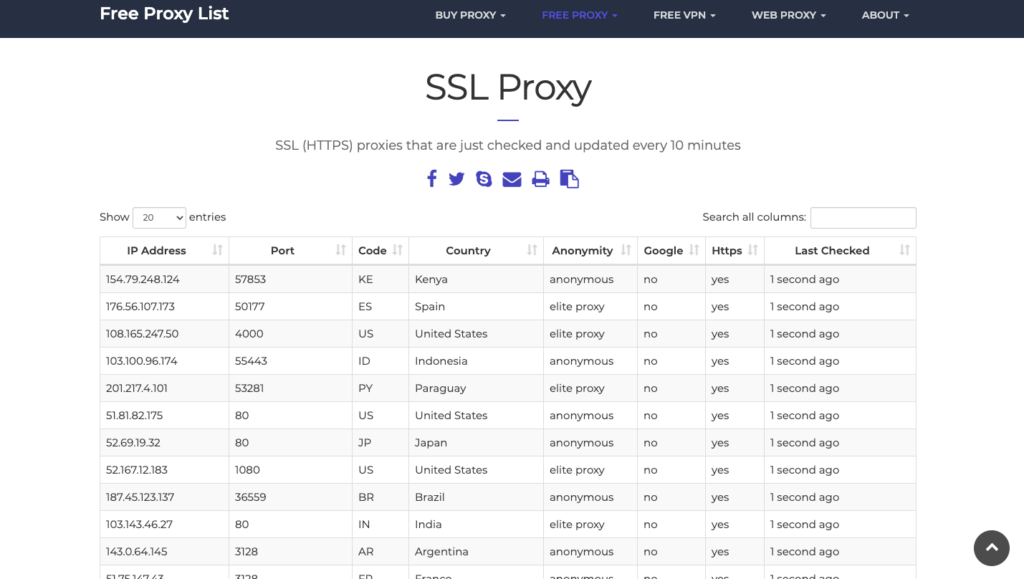Share page via Facebook icon
1024x579 pixels.
432,179
